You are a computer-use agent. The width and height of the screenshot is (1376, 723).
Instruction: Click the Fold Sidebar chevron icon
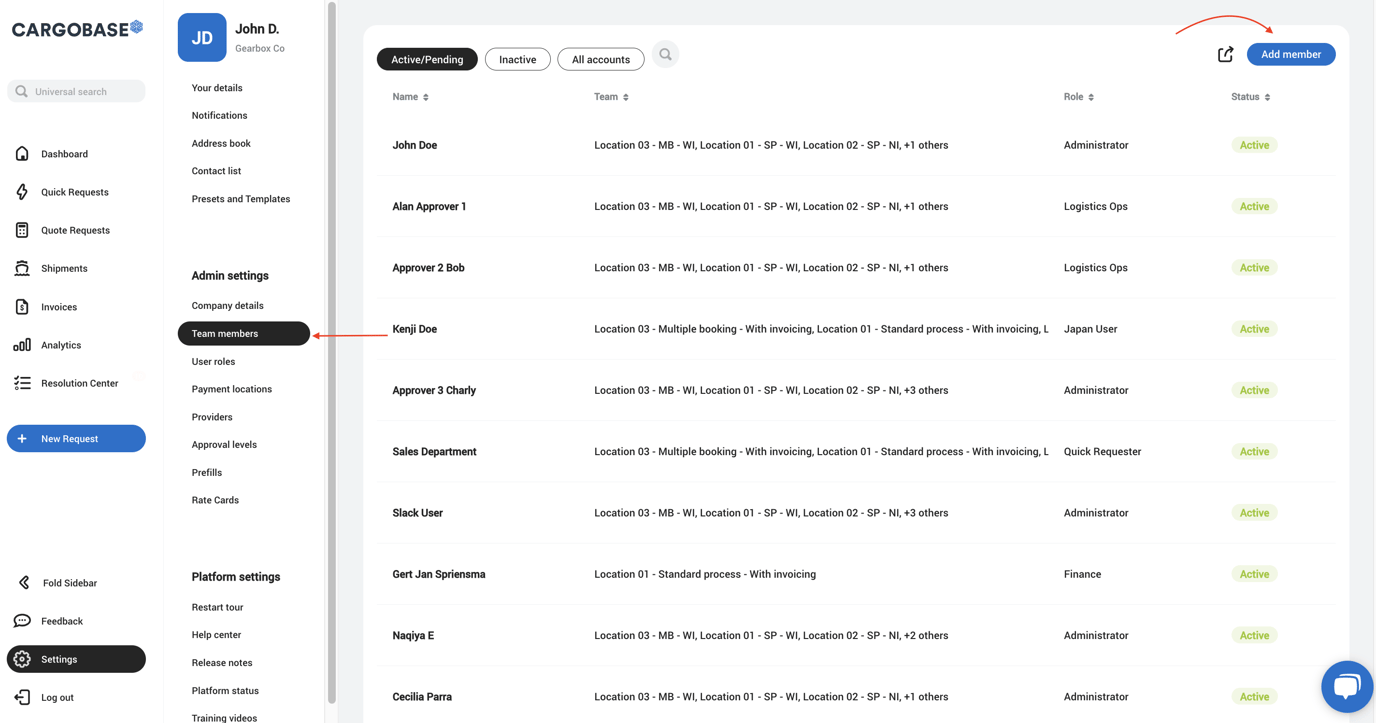click(x=24, y=583)
